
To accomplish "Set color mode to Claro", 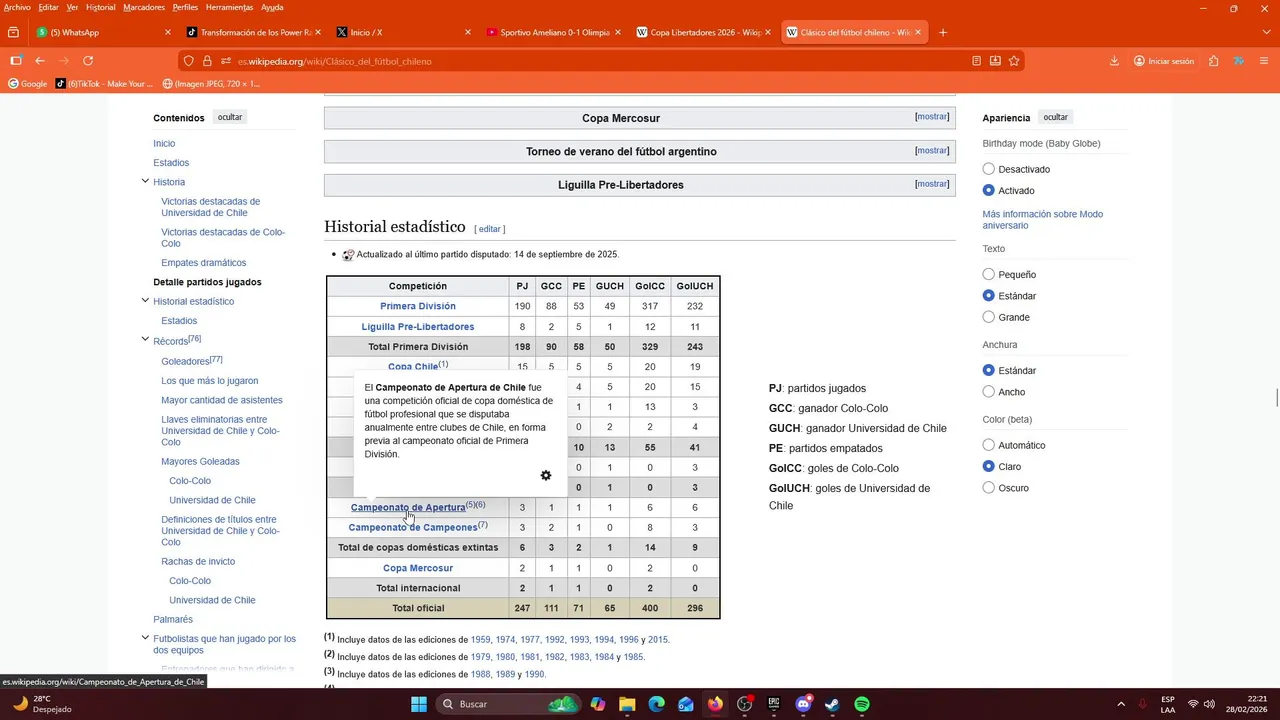I will tap(989, 466).
